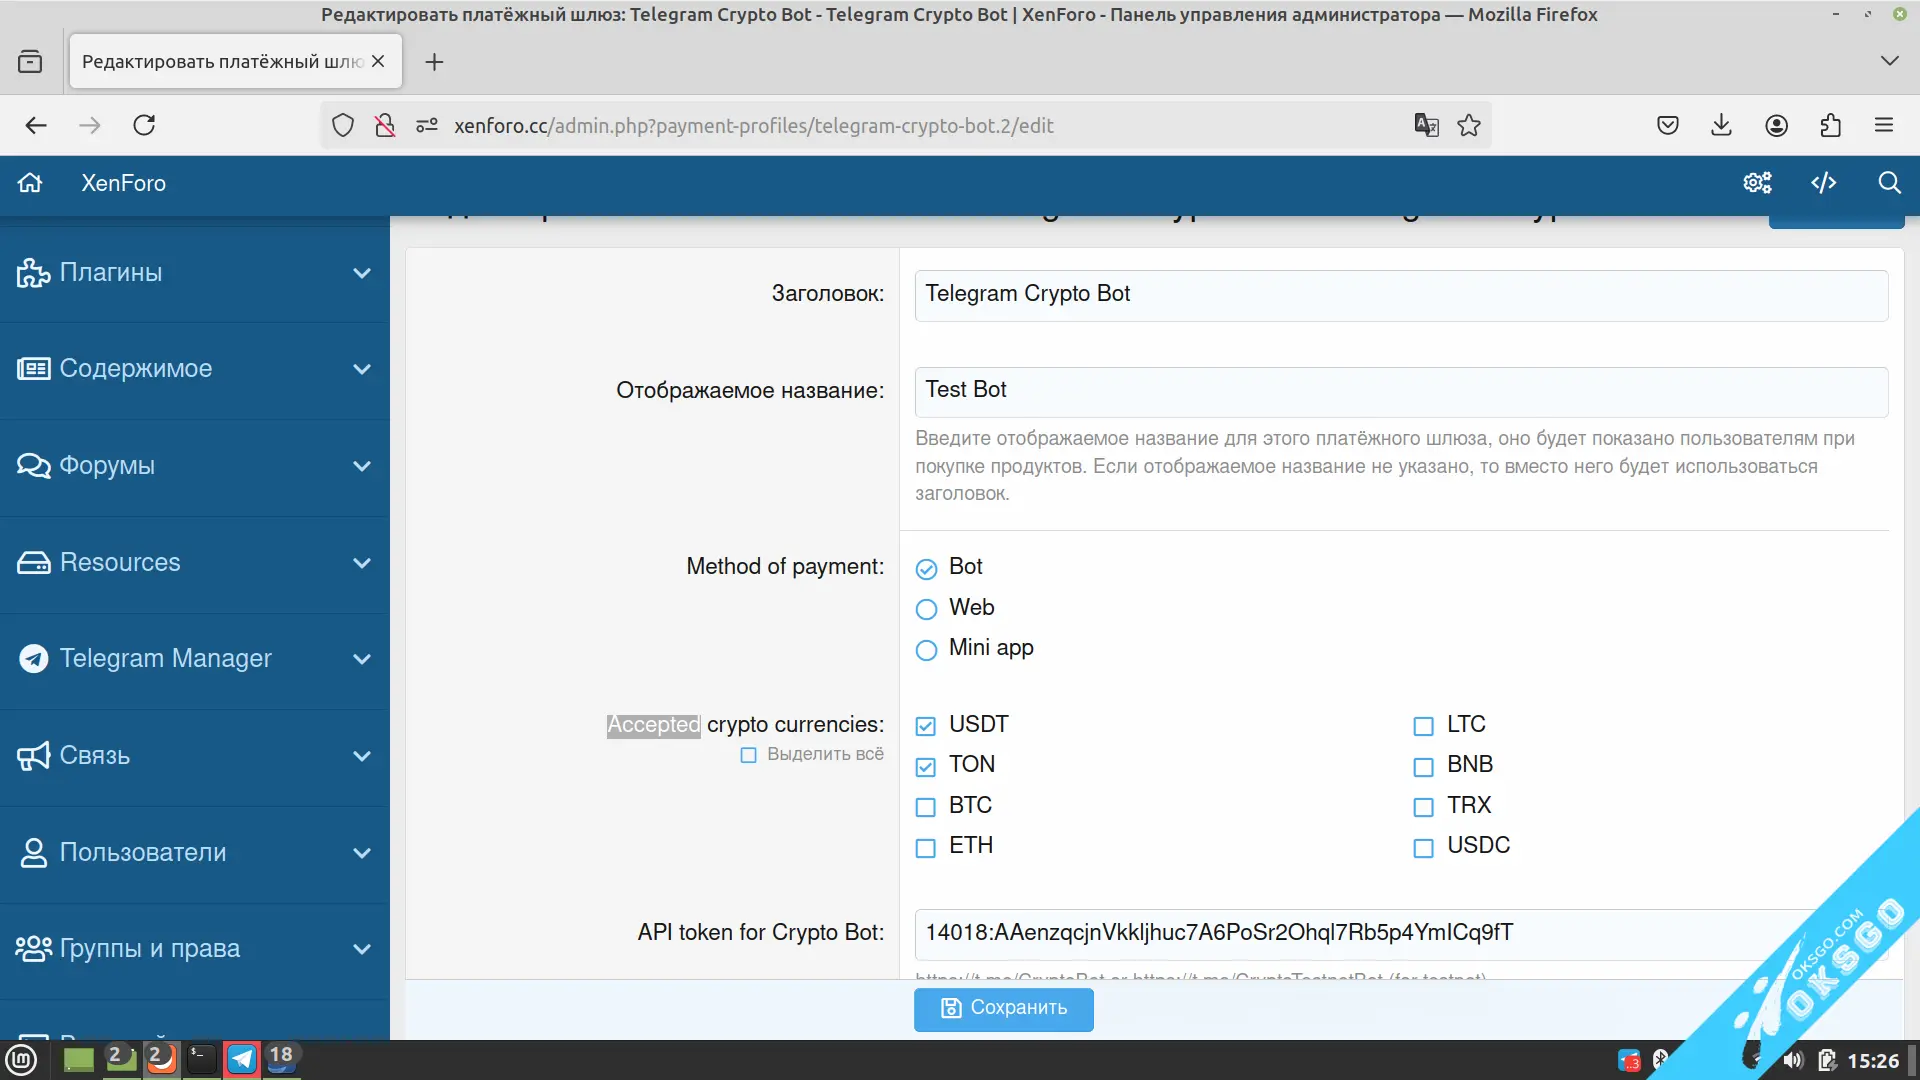Open the Firefox downloads arrow icon
This screenshot has width=1920, height=1080.
[x=1721, y=125]
